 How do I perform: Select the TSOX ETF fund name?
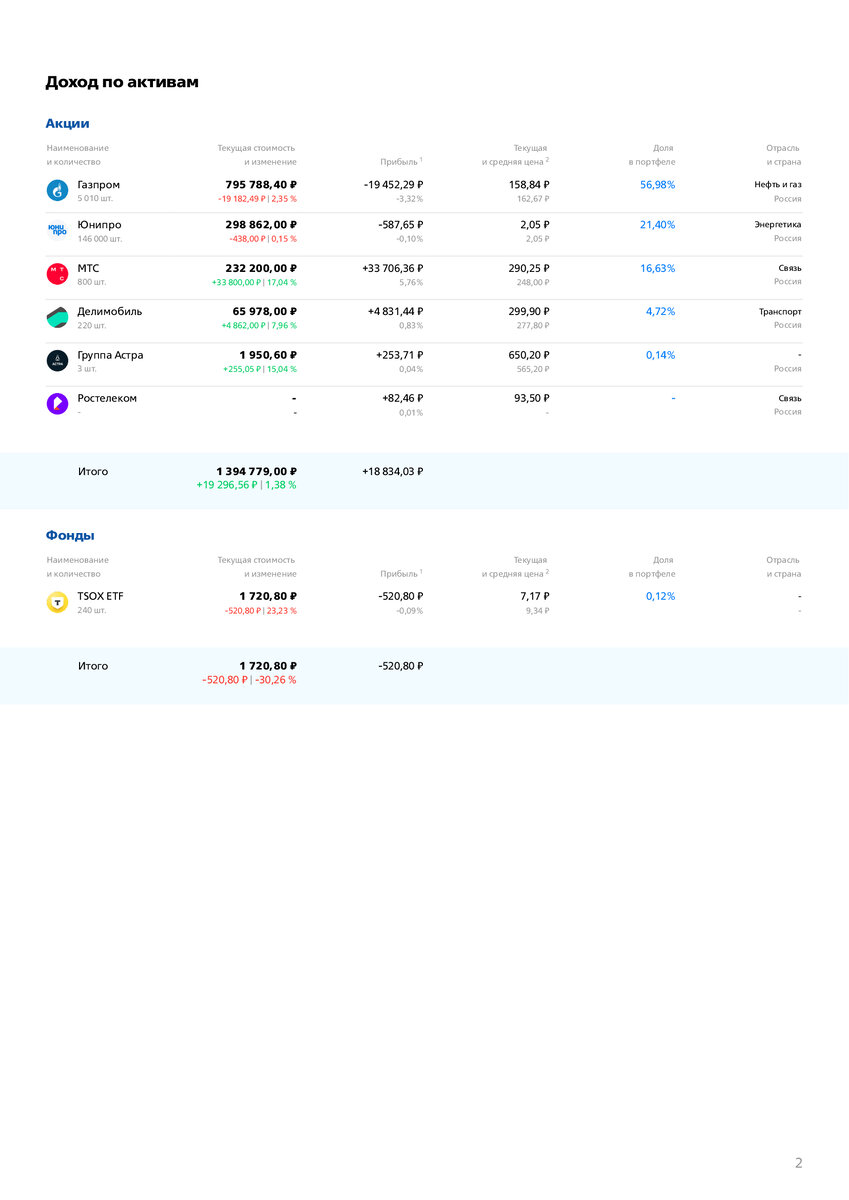100,596
